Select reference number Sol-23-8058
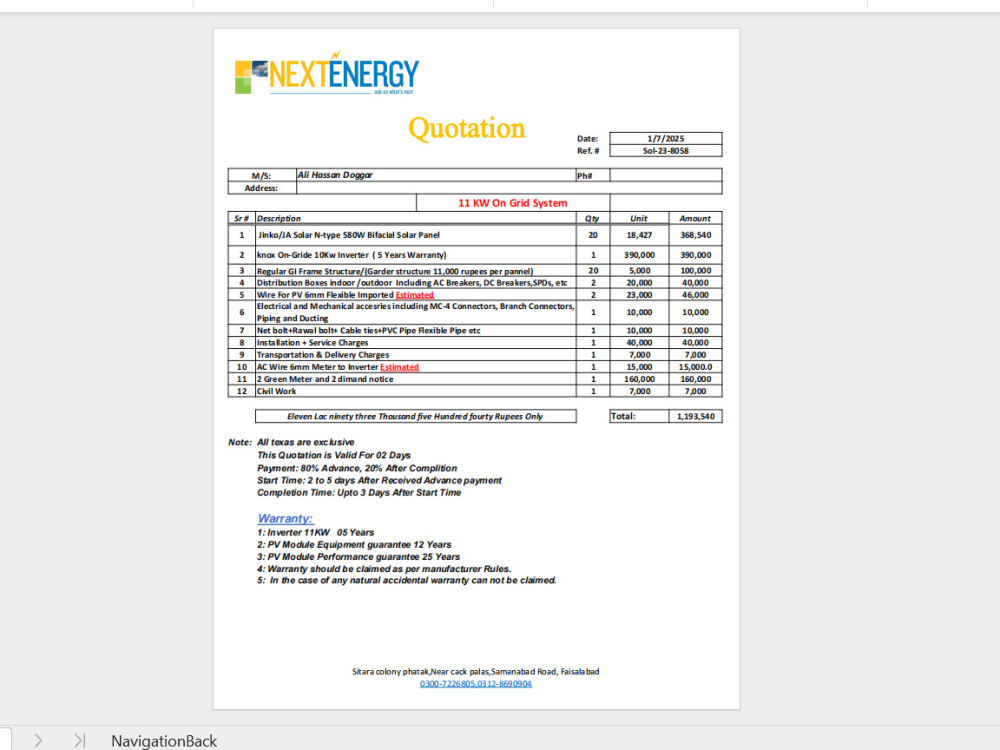The height and width of the screenshot is (750, 1000). [x=665, y=151]
